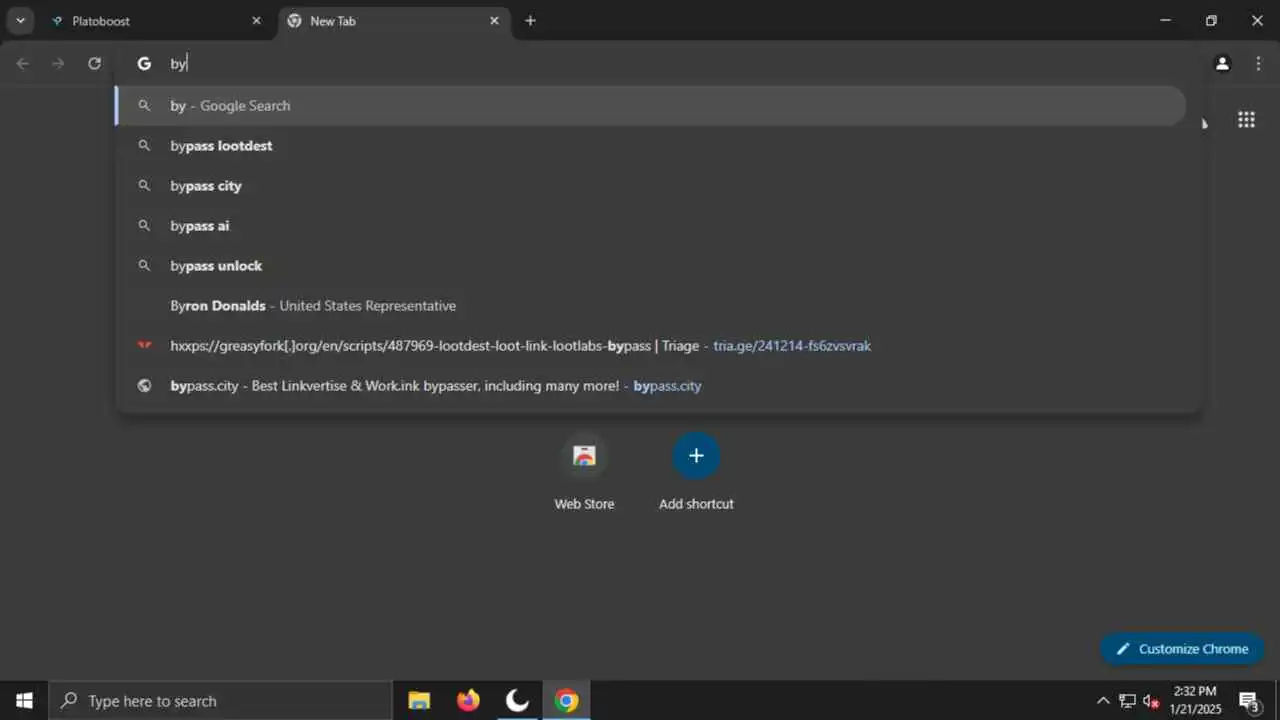The width and height of the screenshot is (1280, 720).
Task: Select 'bypass city' suggestion
Action: click(650, 186)
